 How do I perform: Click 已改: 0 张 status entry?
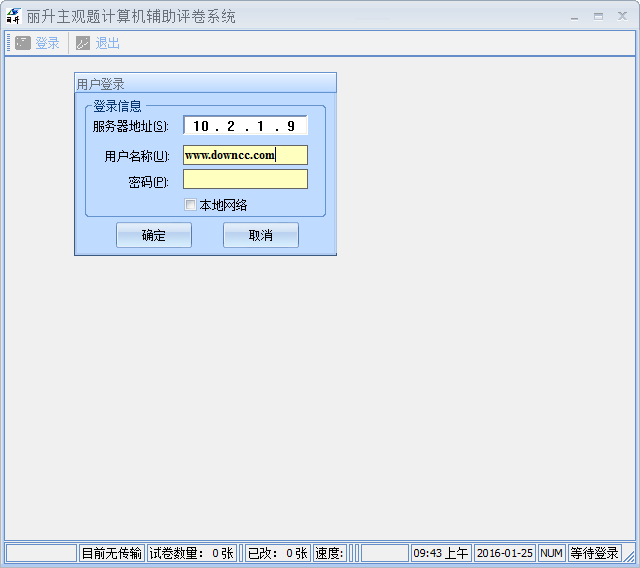pyautogui.click(x=278, y=553)
